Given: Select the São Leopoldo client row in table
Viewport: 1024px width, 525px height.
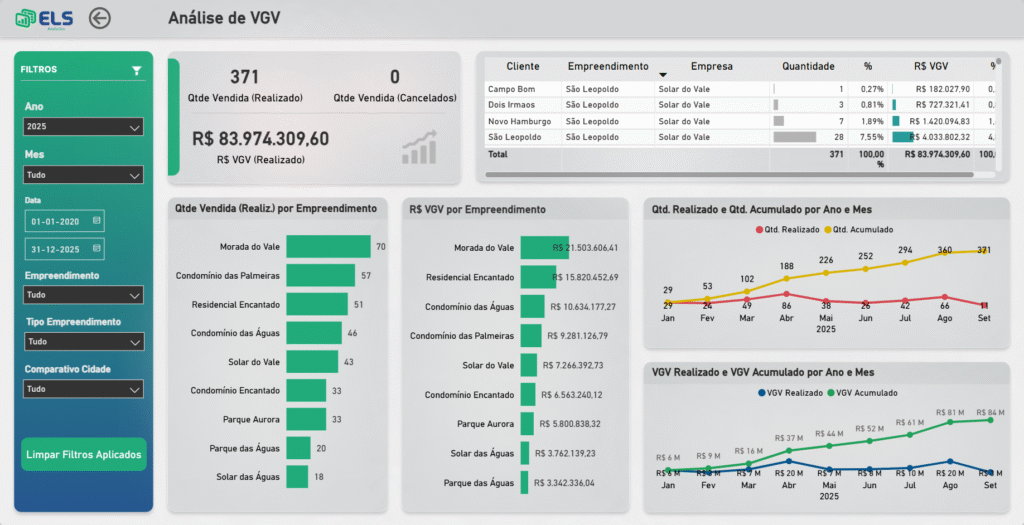Looking at the screenshot, I should [511, 137].
